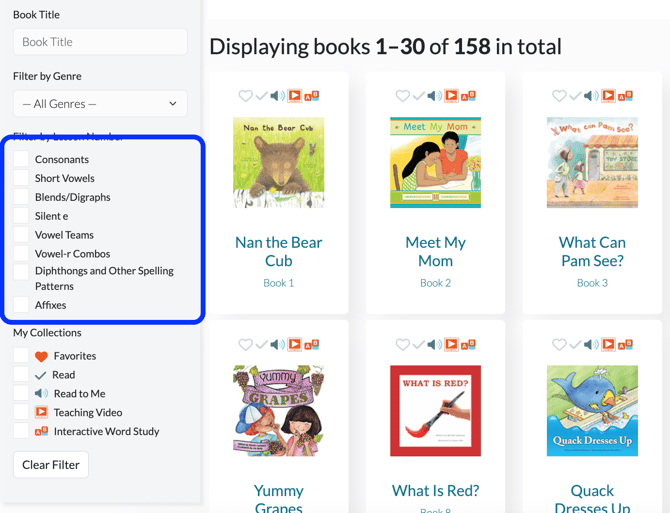The width and height of the screenshot is (670, 513).
Task: Mark What Can Pam See? as read checkmark
Action: (x=575, y=96)
